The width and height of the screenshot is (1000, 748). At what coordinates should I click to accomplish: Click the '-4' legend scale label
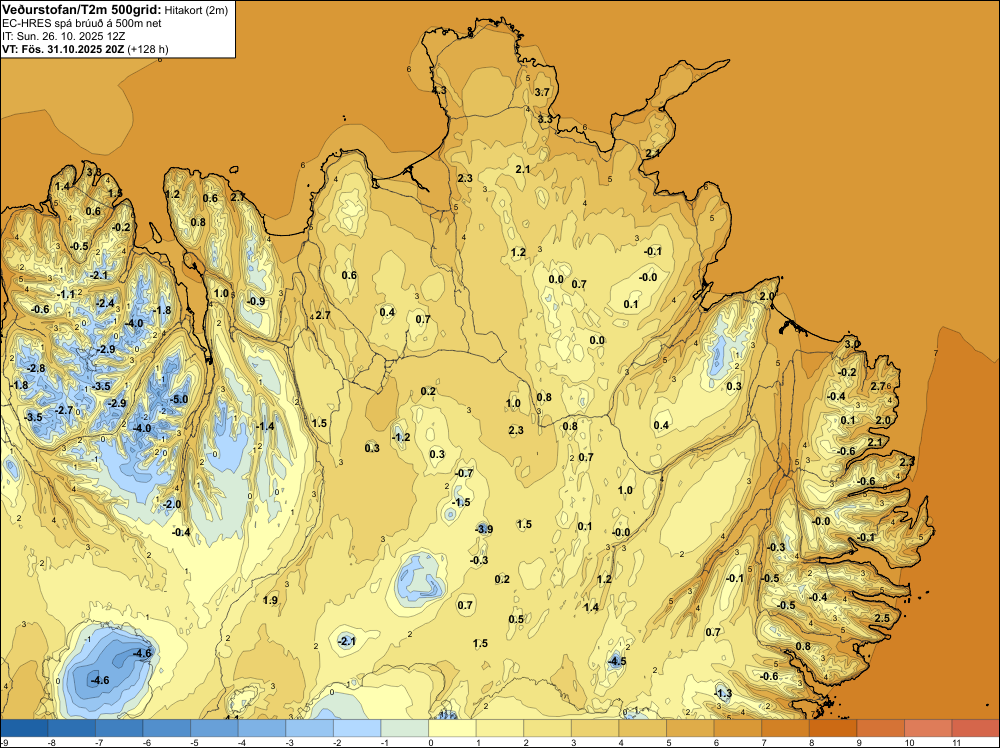(x=242, y=742)
